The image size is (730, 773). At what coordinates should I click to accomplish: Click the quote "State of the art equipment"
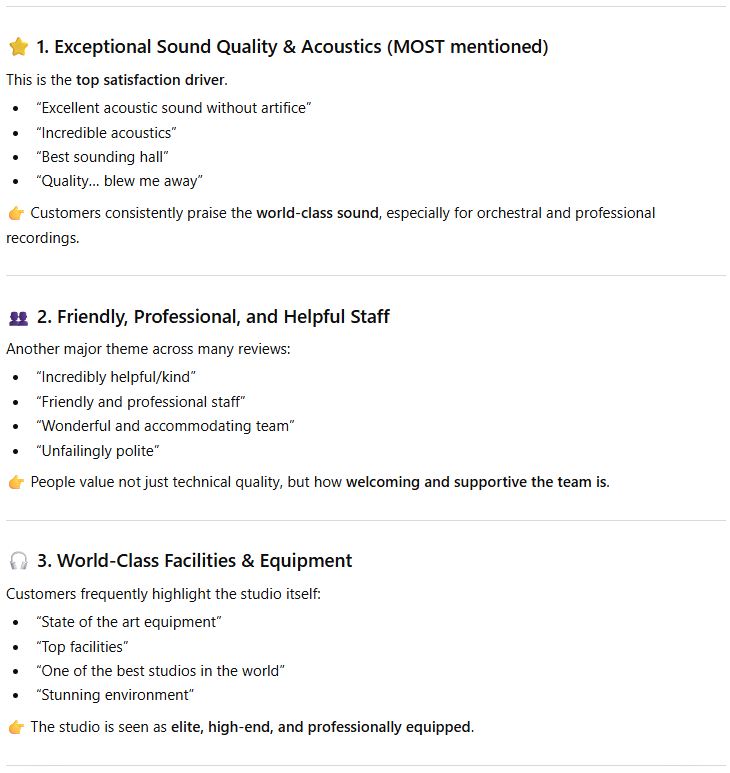click(128, 622)
